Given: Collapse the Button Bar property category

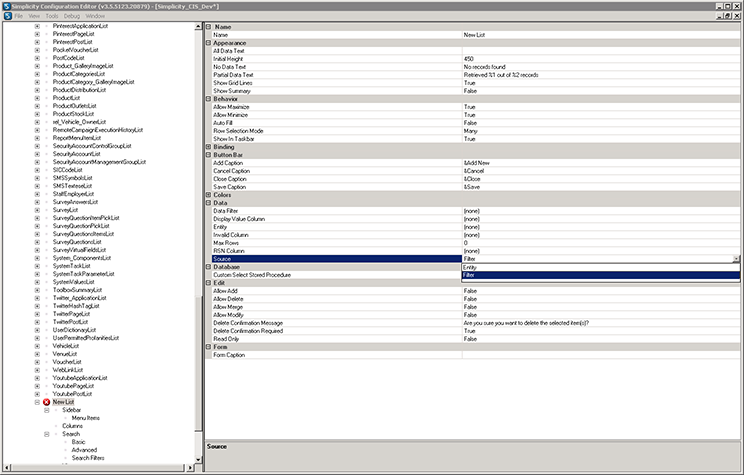Looking at the screenshot, I should (x=208, y=155).
